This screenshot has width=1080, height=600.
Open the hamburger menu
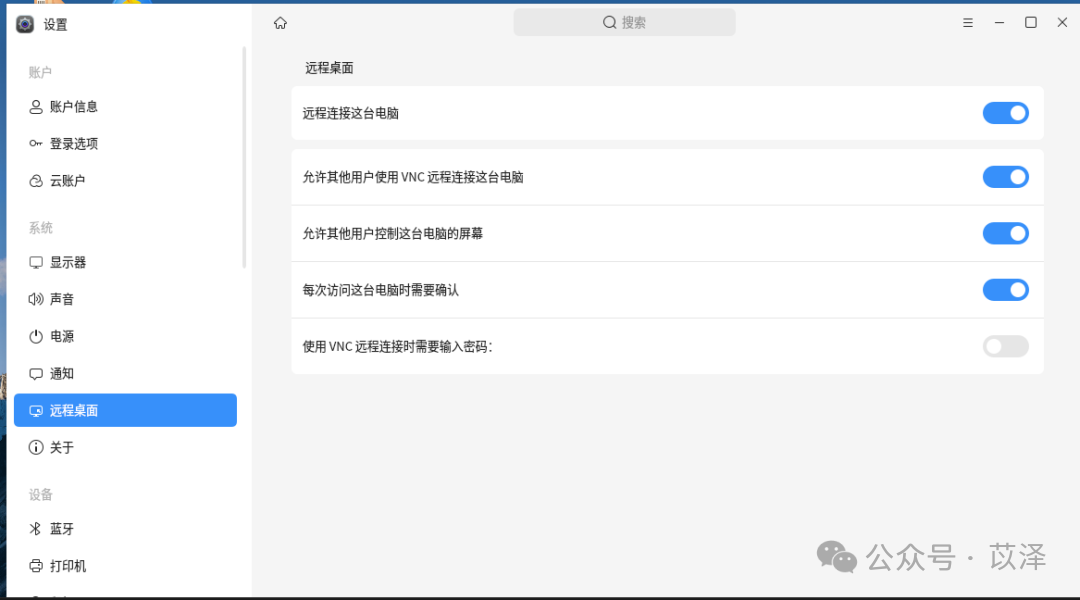click(967, 22)
